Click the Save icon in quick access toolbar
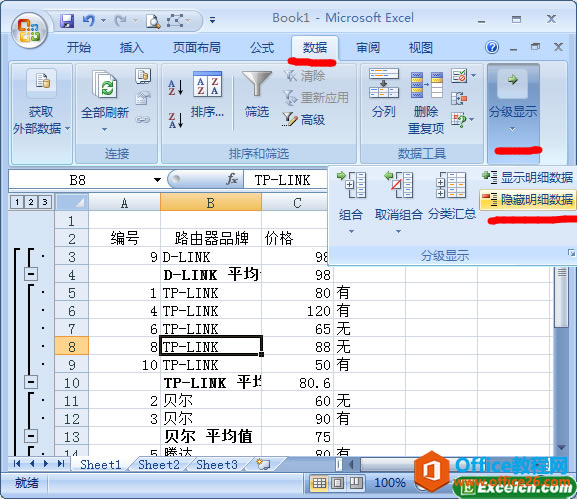577x499 pixels. pyautogui.click(x=67, y=21)
